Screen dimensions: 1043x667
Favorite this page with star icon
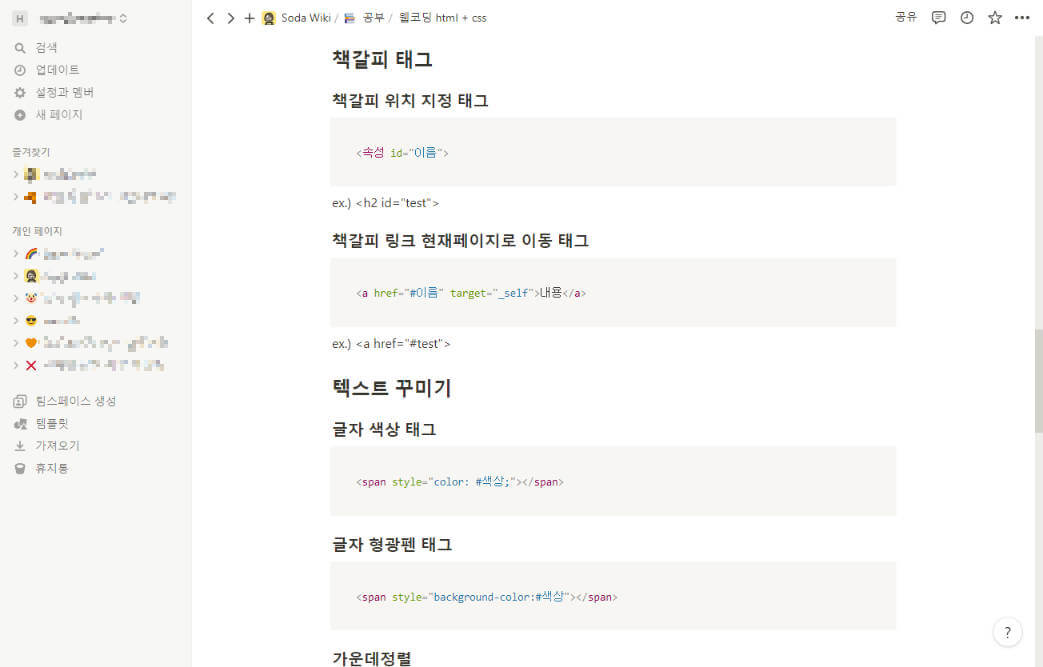(994, 18)
